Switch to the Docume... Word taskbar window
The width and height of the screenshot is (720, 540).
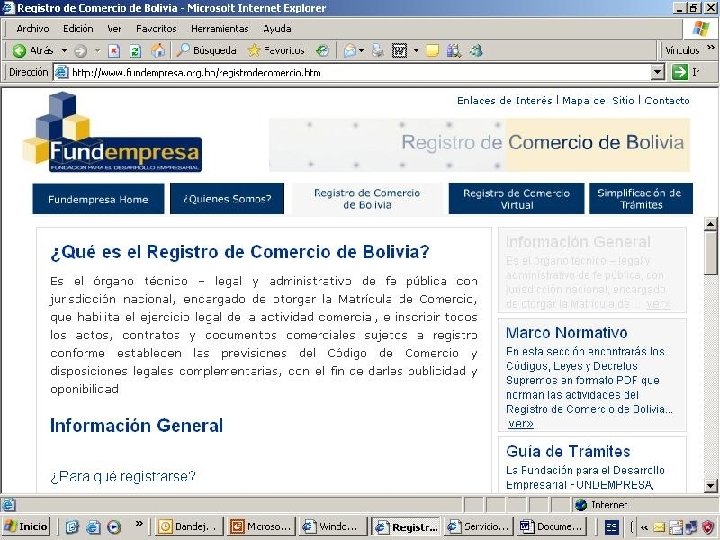(551, 527)
